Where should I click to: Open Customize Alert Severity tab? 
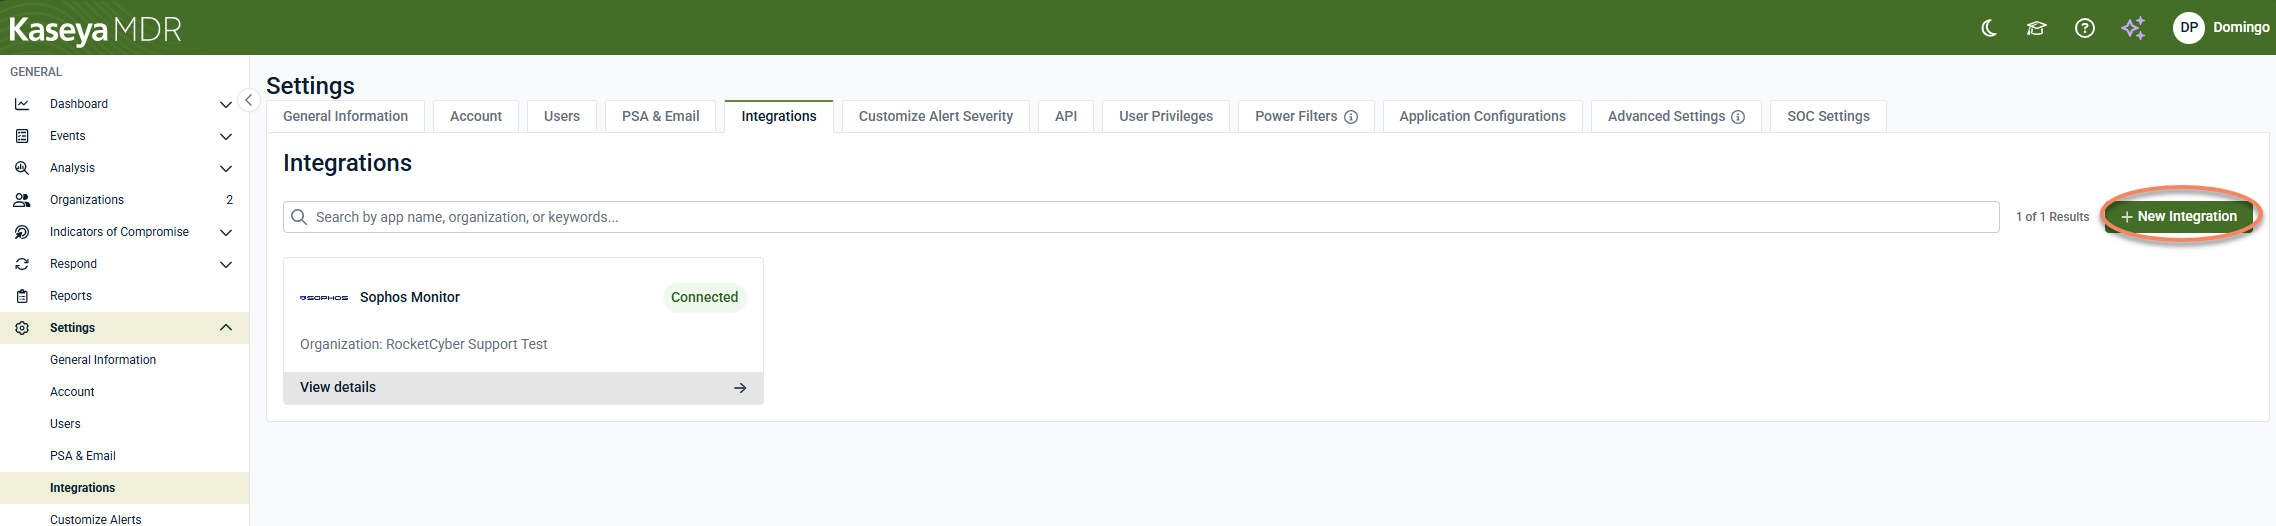[936, 116]
